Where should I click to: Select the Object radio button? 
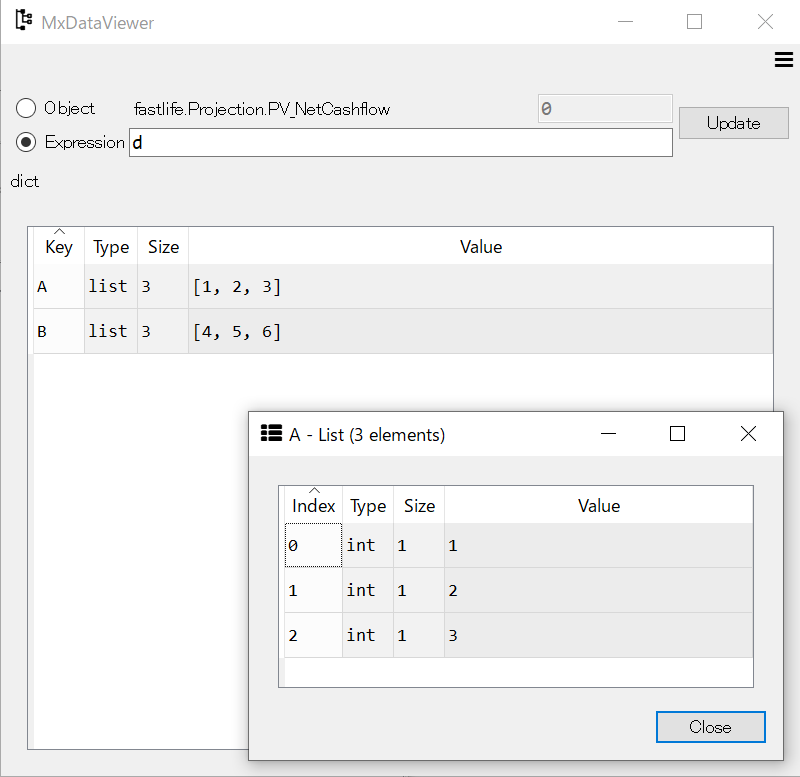tap(26, 108)
